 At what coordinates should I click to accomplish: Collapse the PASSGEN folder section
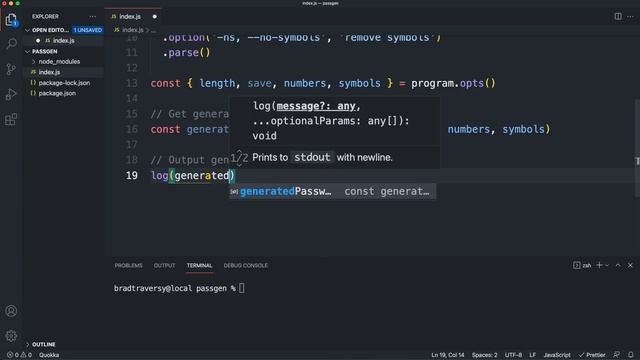(27, 51)
